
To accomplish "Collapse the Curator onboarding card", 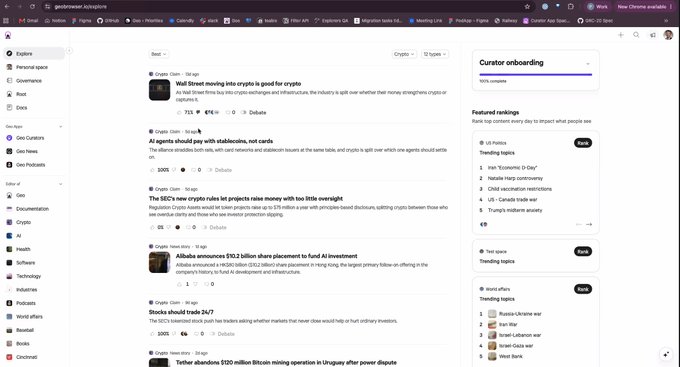I will [588, 64].
